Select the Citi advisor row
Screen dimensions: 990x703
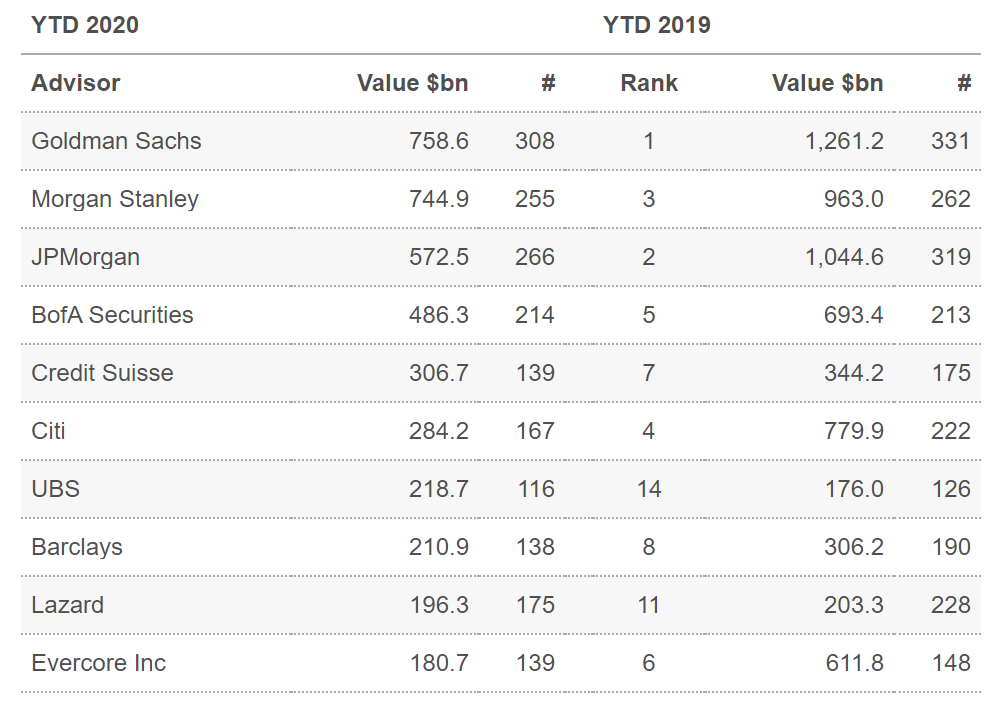[x=48, y=431]
